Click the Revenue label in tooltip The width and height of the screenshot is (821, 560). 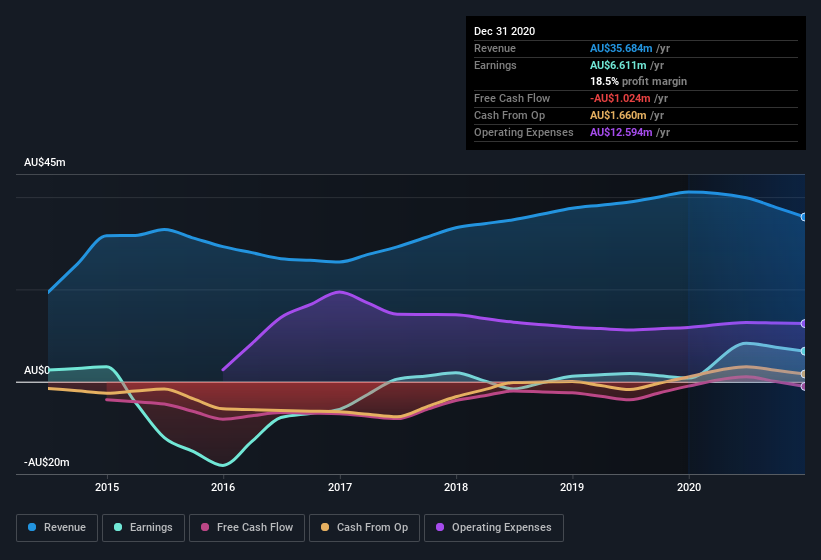495,48
